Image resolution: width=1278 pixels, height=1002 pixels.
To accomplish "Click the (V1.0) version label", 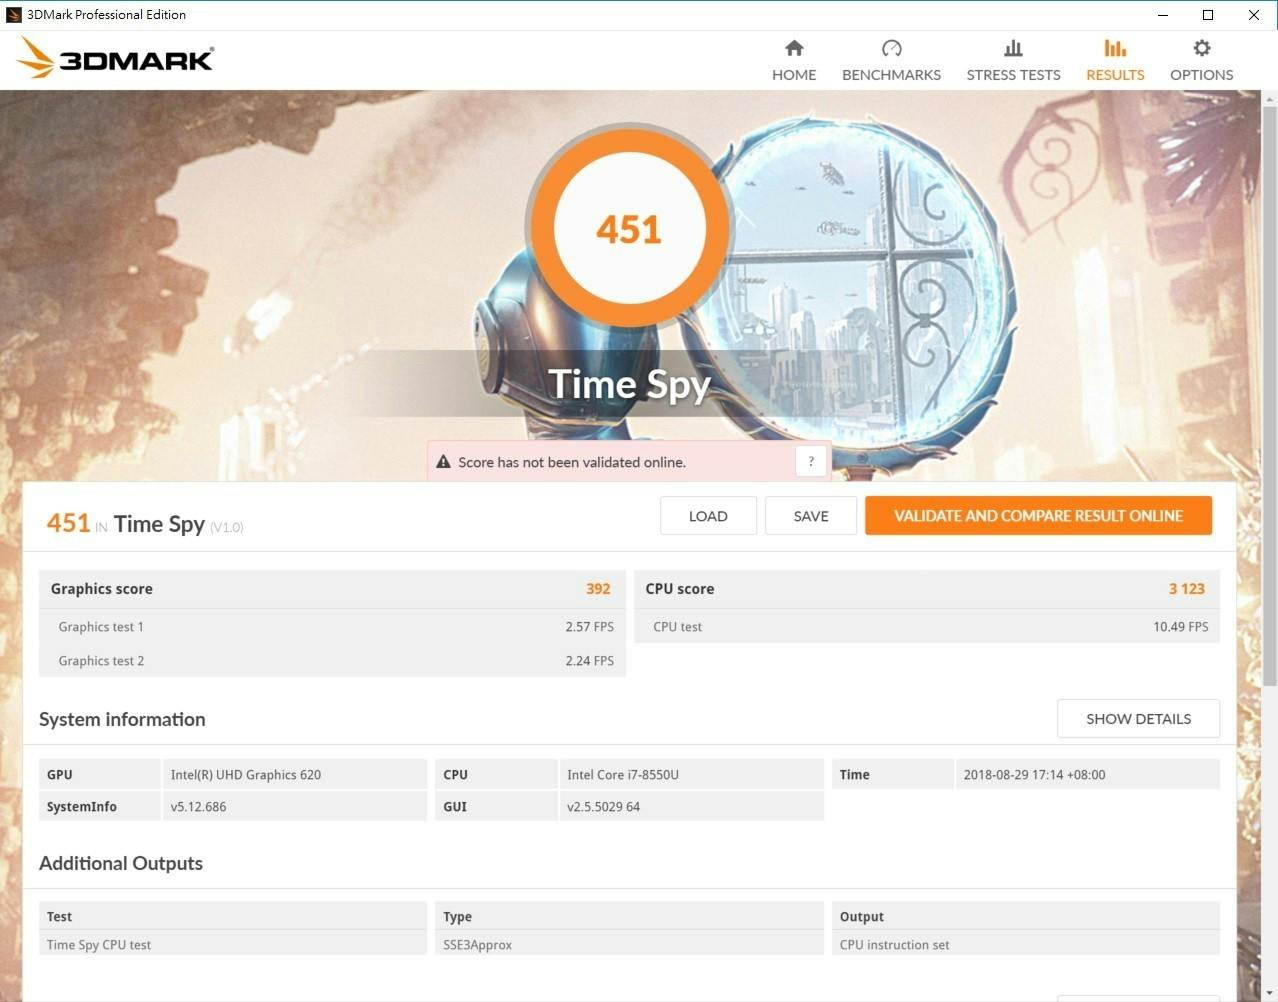I will coord(226,527).
